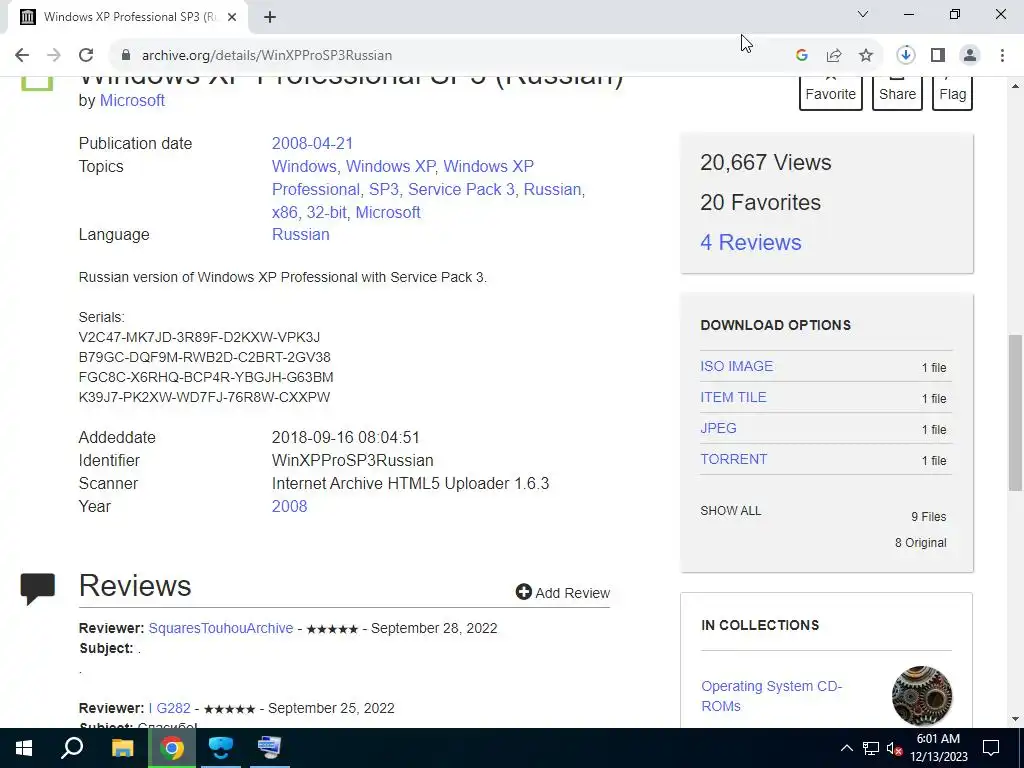1024x768 pixels.
Task: Click the scrollbar up arrow
Action: [x=1015, y=85]
